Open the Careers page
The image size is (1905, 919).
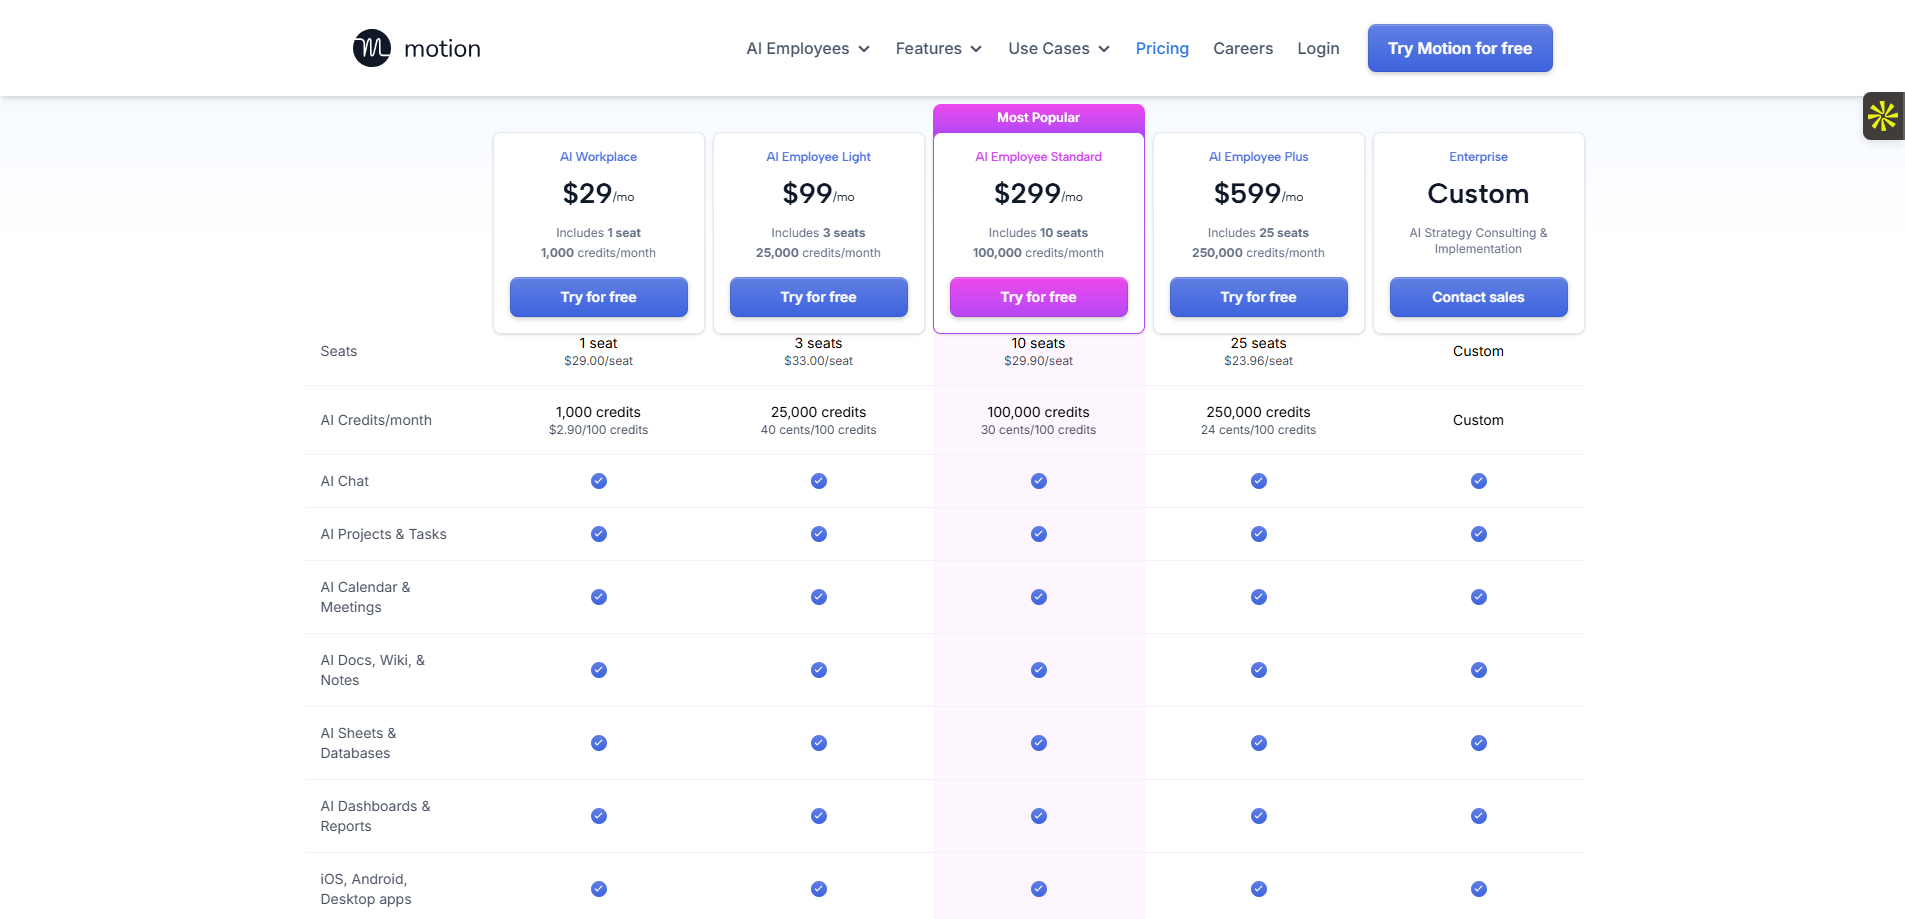pyautogui.click(x=1243, y=48)
